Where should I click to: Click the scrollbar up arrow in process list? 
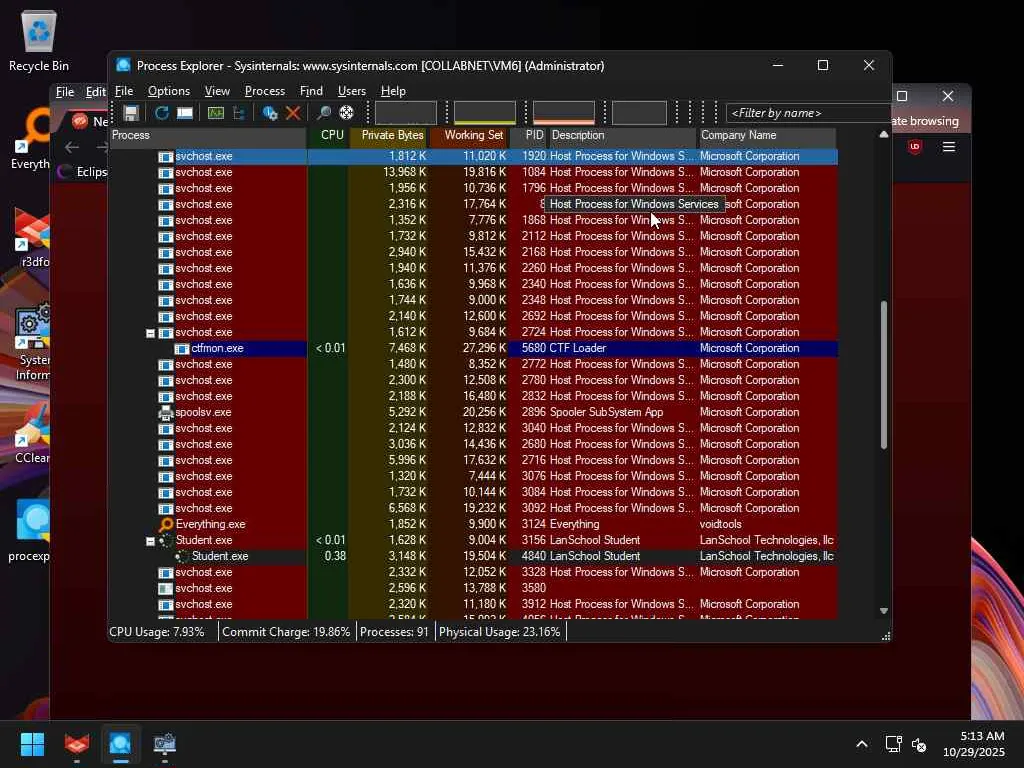coord(884,135)
